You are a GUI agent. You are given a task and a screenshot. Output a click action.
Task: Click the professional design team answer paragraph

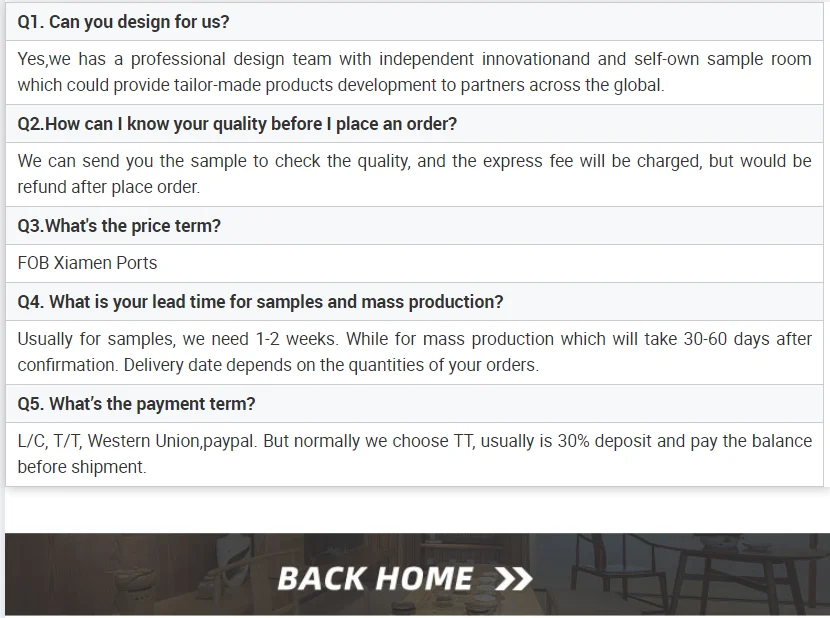tap(414, 72)
